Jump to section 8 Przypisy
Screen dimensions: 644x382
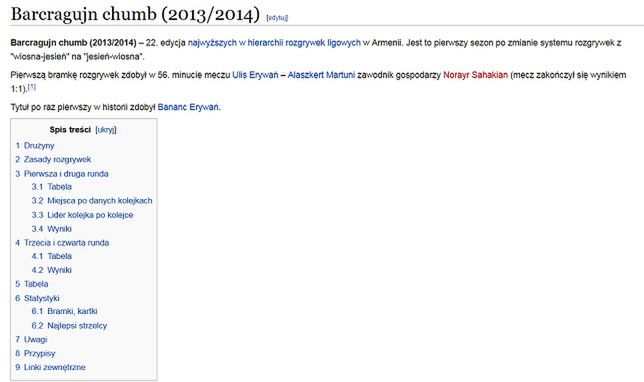tap(35, 354)
